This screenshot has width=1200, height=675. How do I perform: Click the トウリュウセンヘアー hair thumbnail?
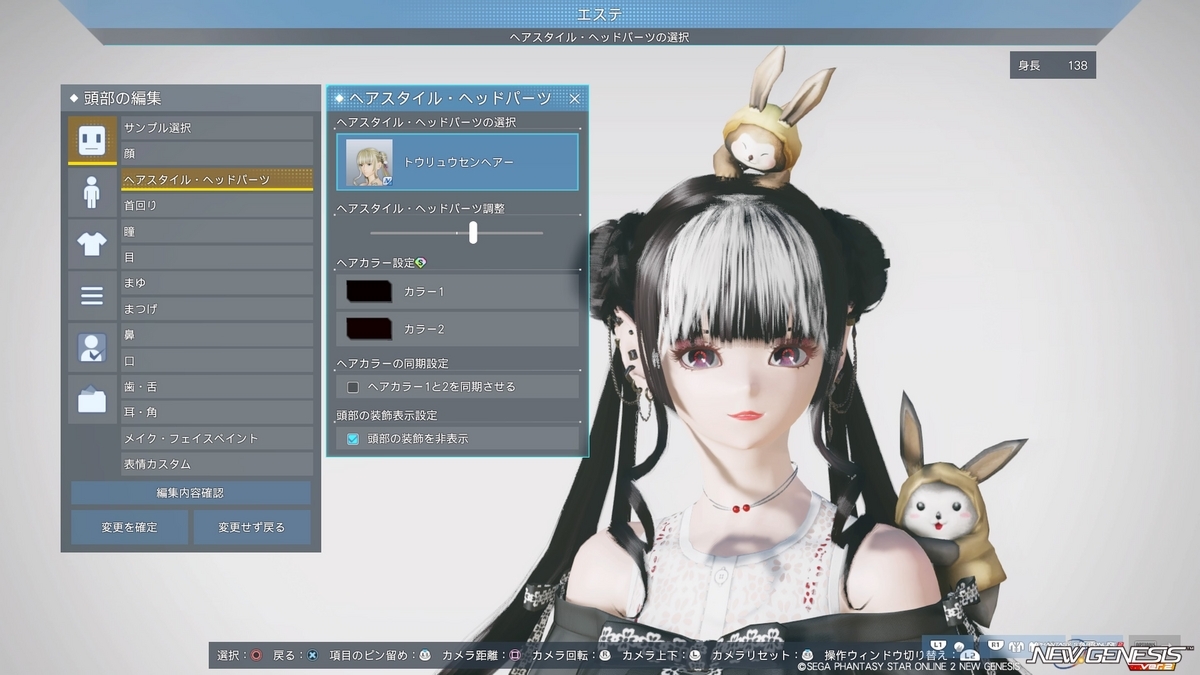coord(369,162)
